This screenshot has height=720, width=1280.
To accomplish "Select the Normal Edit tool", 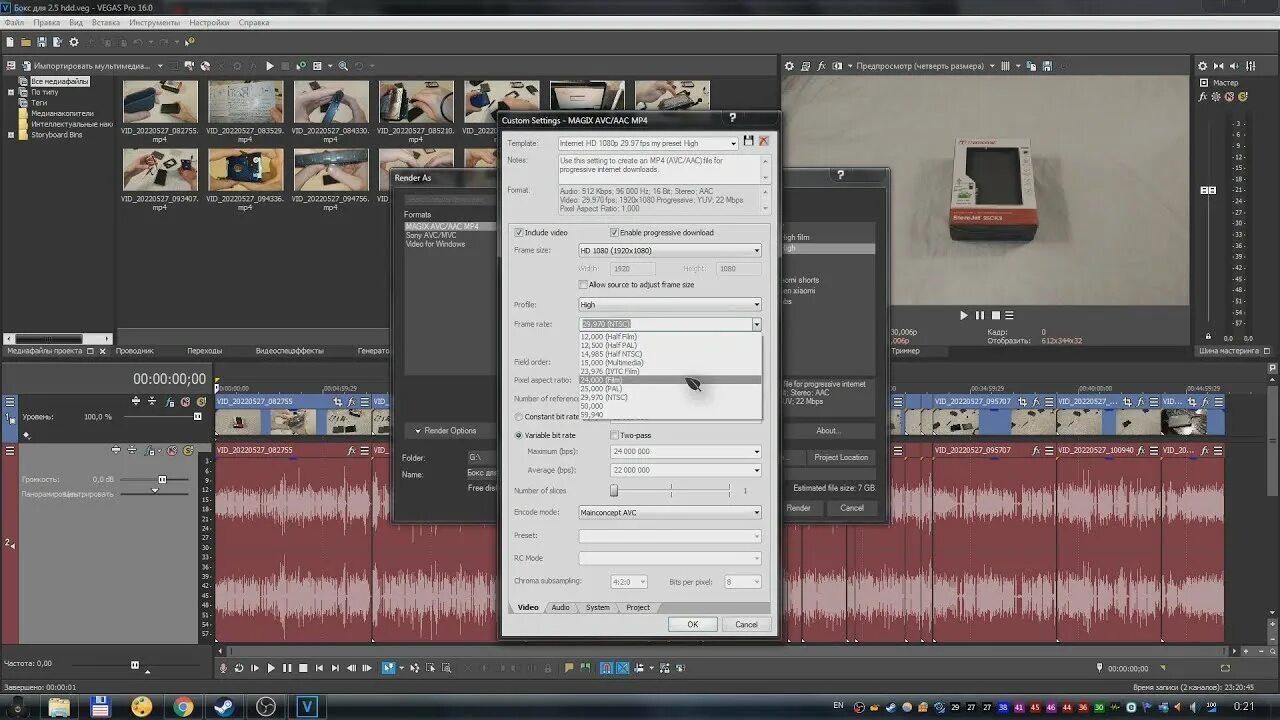I will point(388,668).
